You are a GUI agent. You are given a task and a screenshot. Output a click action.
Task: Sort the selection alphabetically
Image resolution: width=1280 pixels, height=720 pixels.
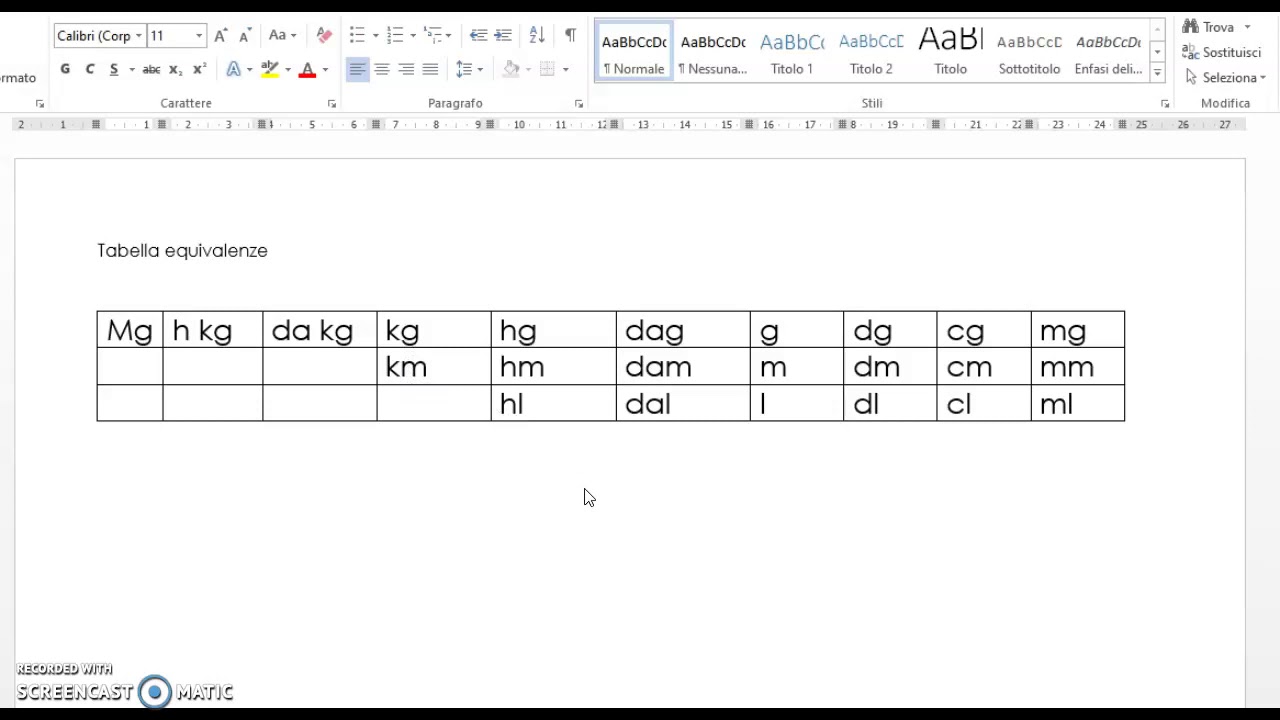537,36
